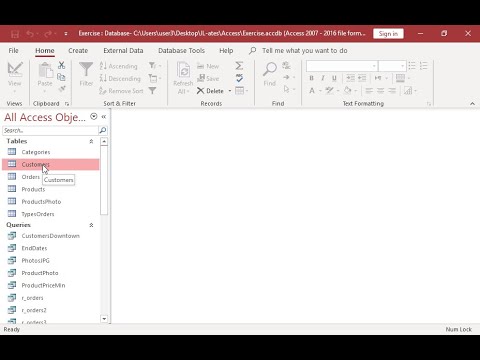Collapse the Queries group

coord(91,225)
